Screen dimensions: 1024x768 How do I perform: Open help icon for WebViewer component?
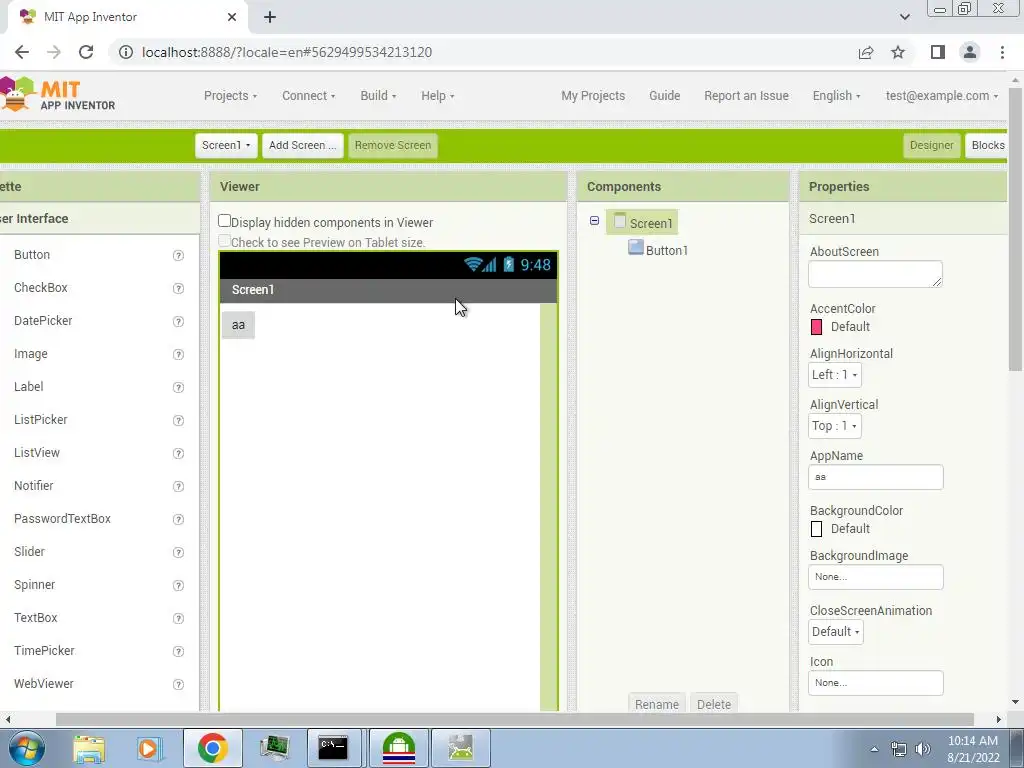click(x=178, y=684)
